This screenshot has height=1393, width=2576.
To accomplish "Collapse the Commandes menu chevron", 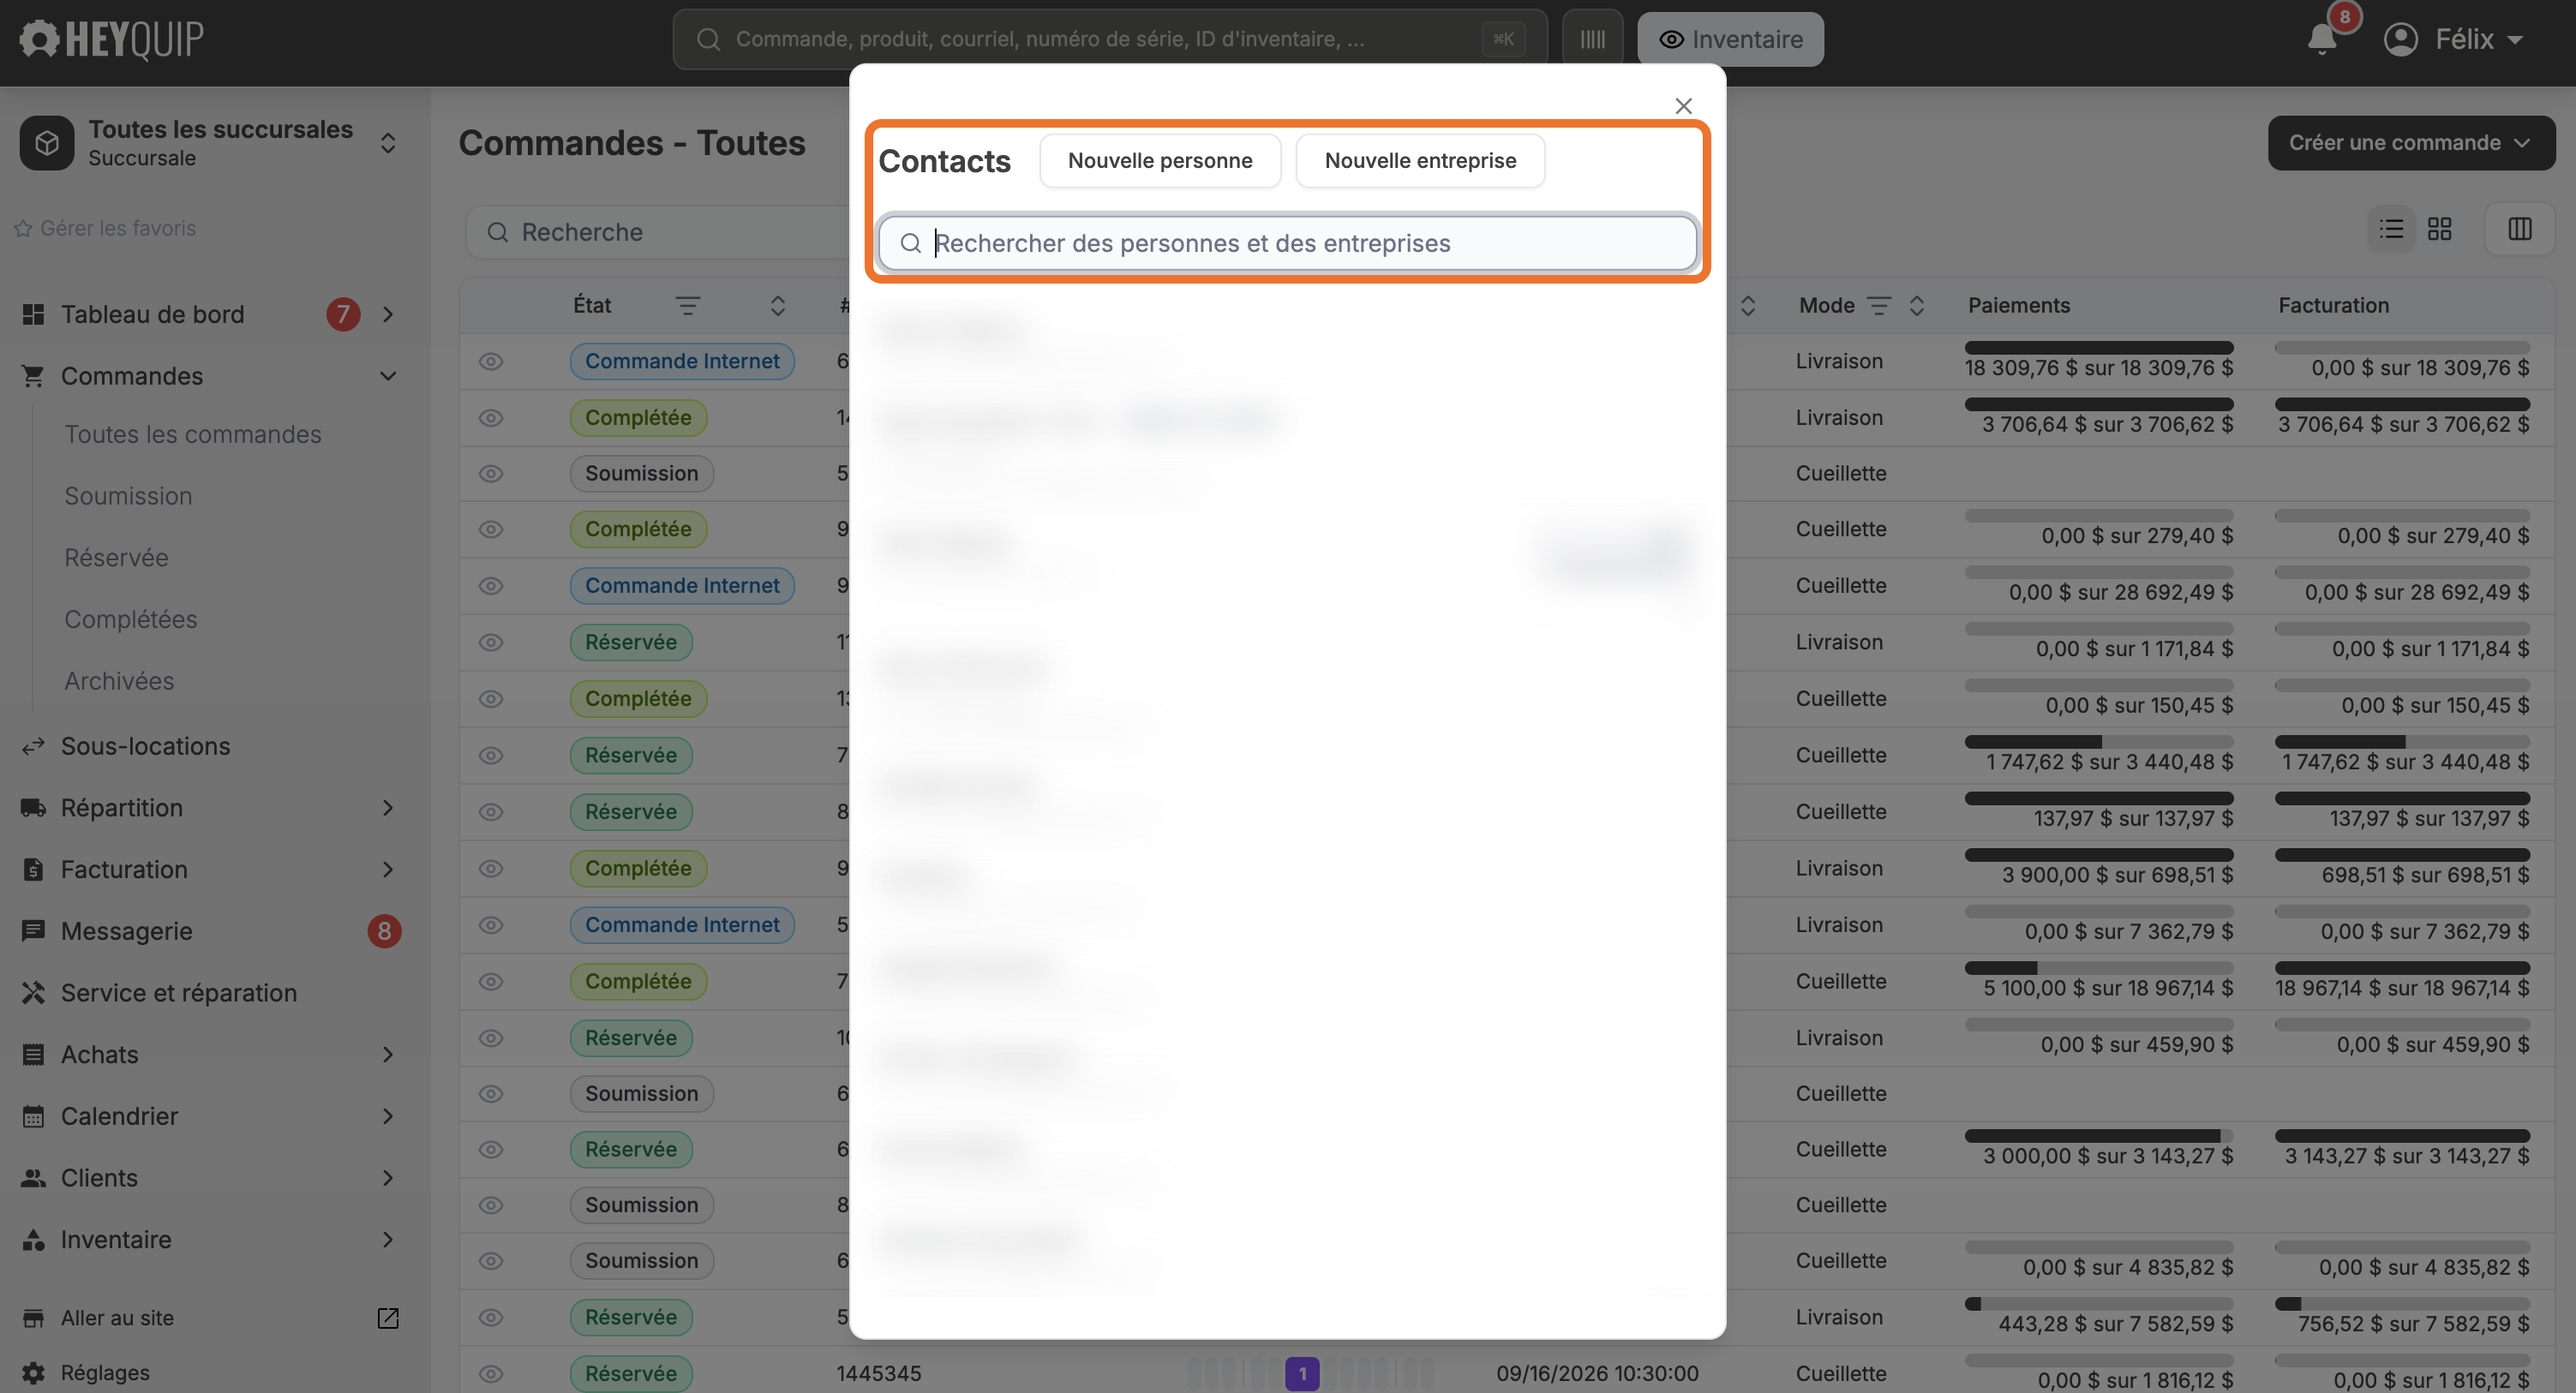I will click(x=388, y=377).
